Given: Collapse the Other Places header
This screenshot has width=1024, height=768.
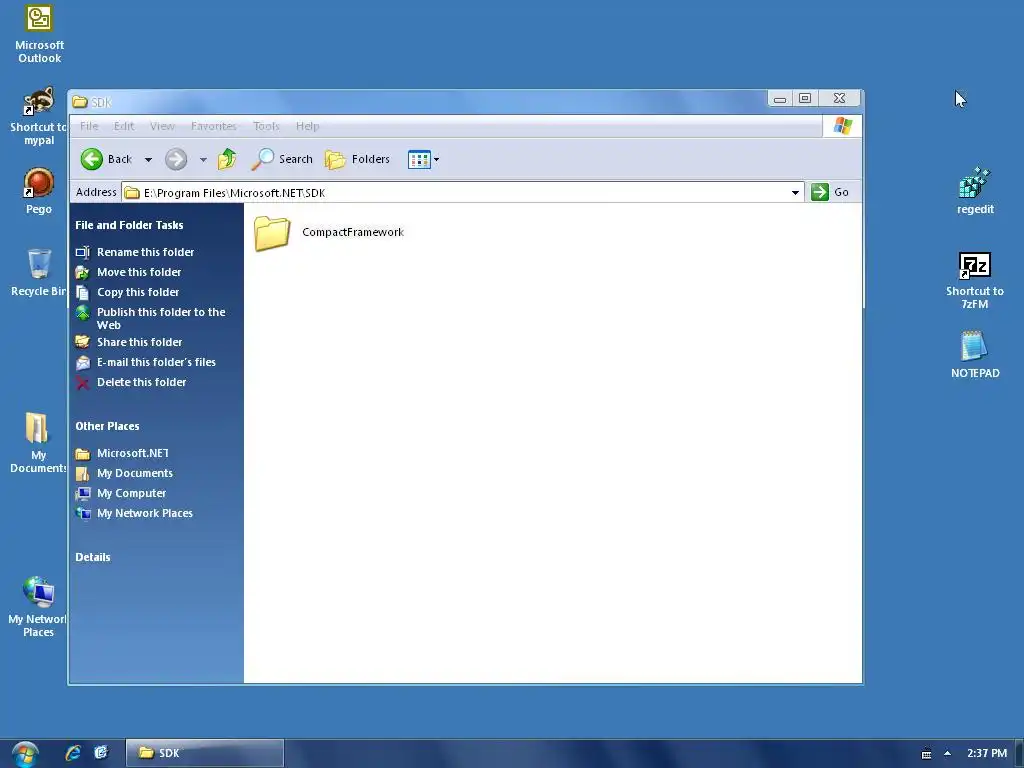Looking at the screenshot, I should point(107,426).
